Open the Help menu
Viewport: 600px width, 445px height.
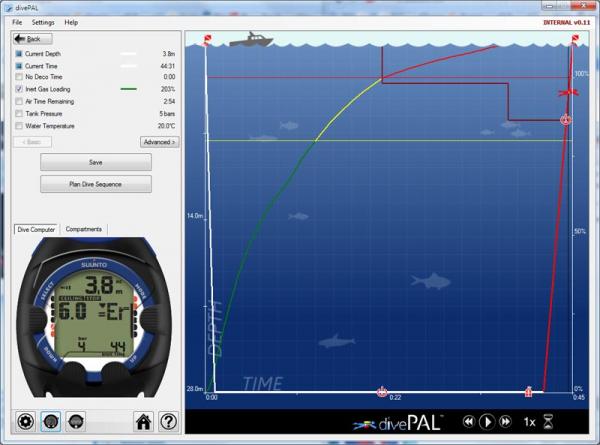click(71, 22)
